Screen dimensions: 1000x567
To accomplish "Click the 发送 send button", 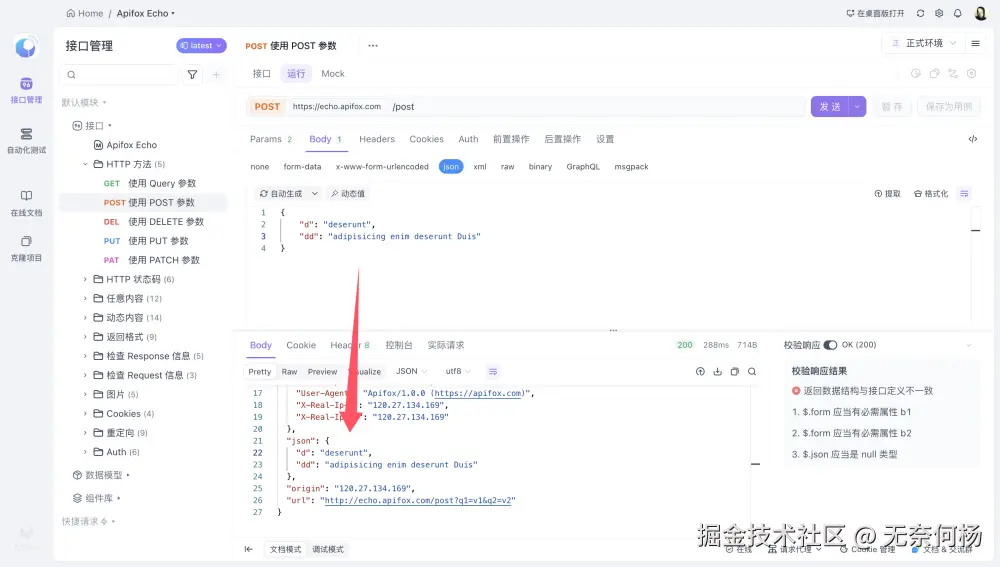I will (x=830, y=107).
